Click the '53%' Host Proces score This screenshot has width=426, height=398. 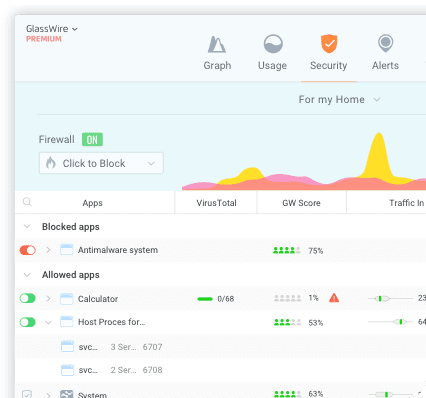point(316,323)
